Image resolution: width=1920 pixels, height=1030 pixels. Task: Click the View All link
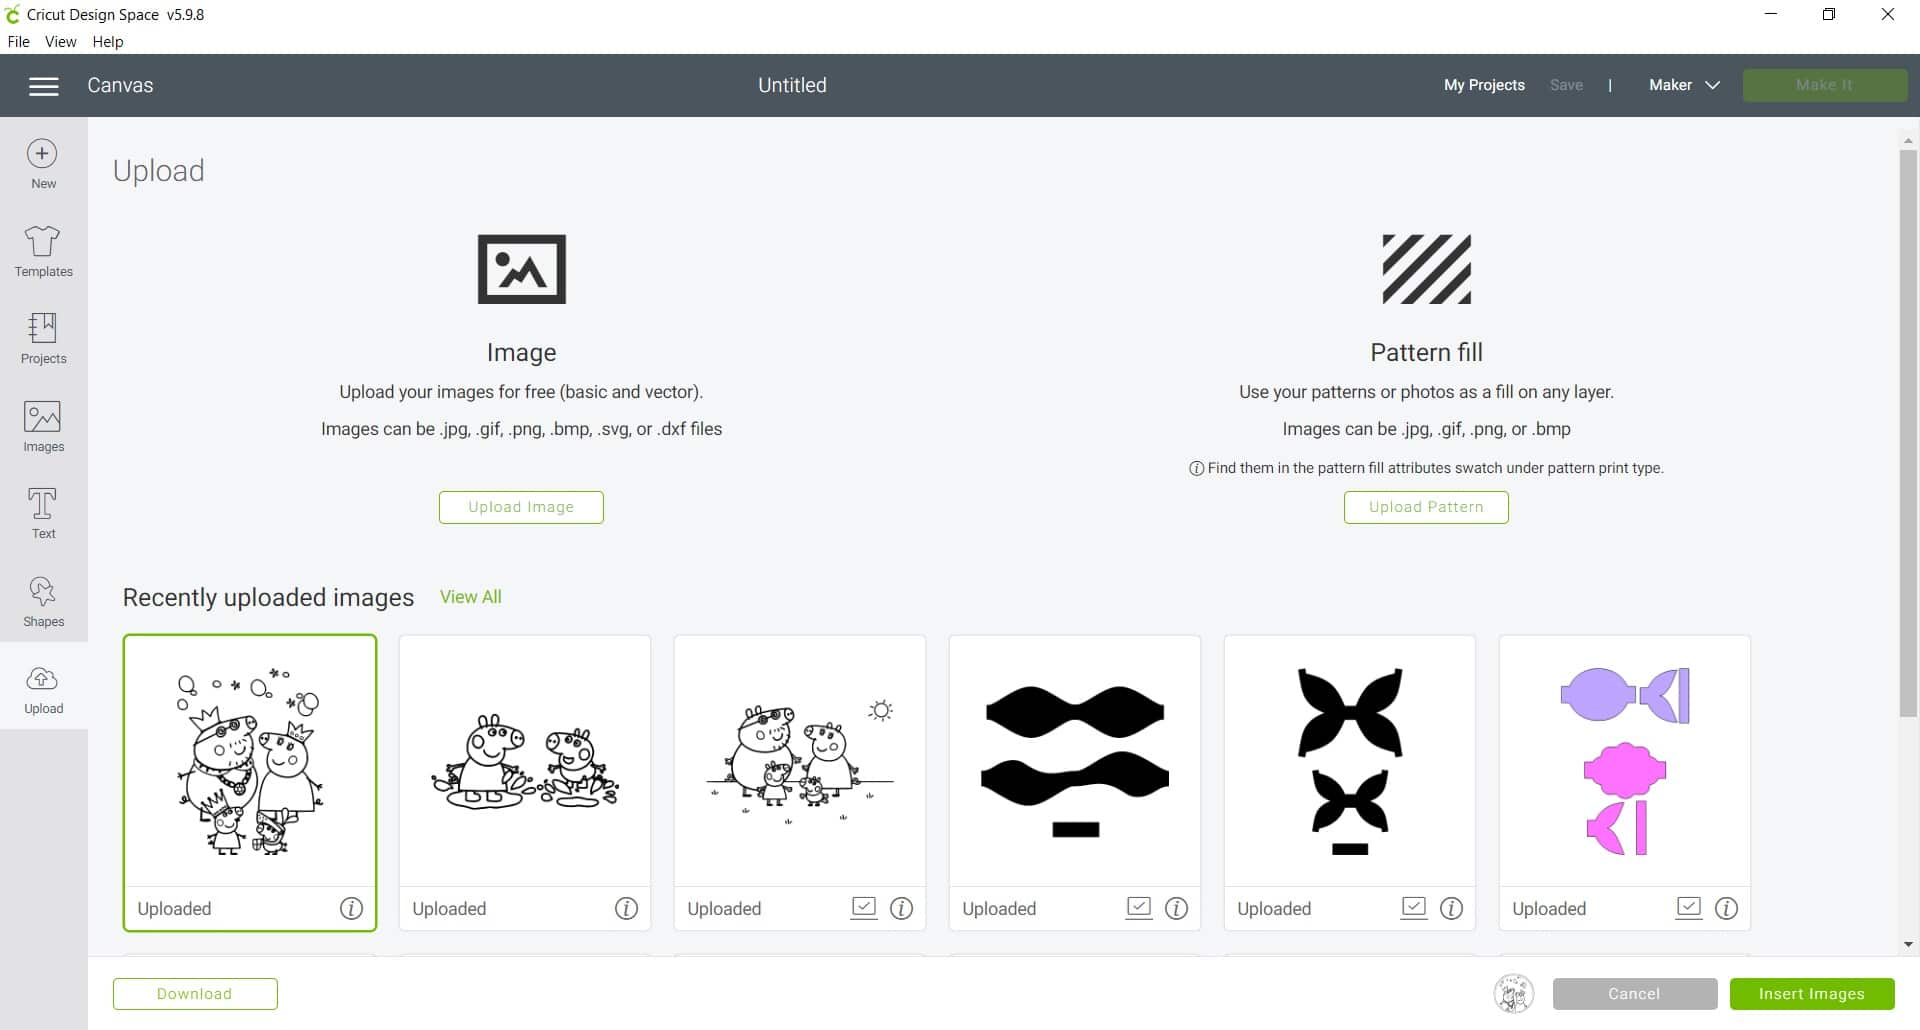(470, 597)
